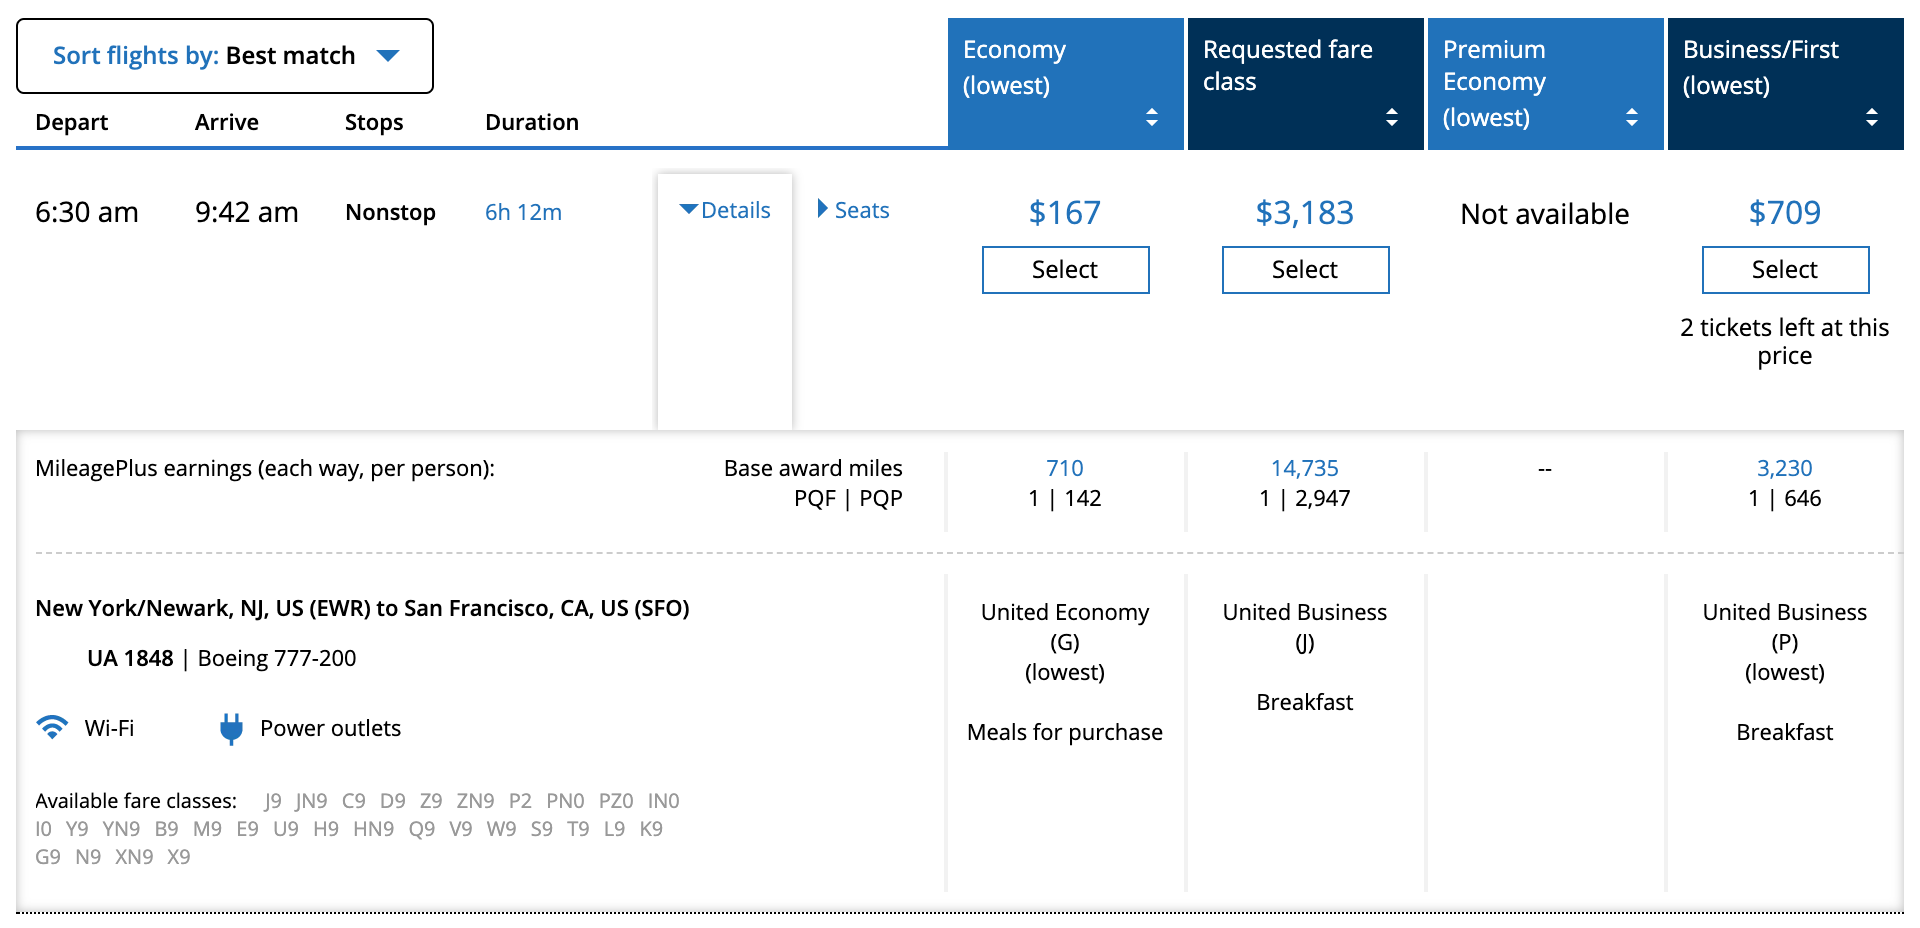Select the $709 Business/First fare
Screen dimensions: 1920x928
pyautogui.click(x=1785, y=270)
